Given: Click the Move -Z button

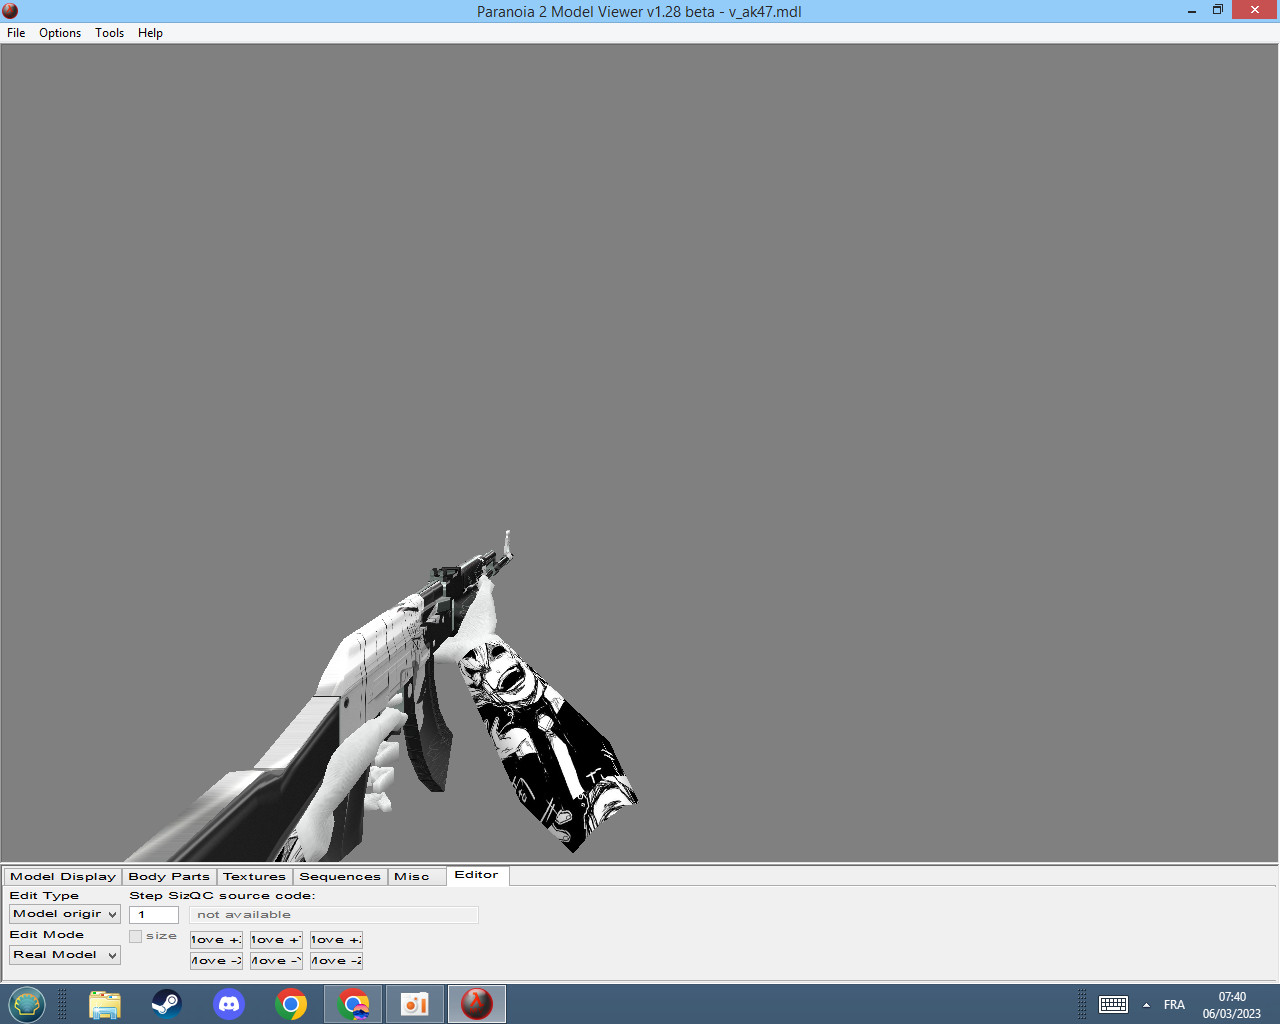Looking at the screenshot, I should 336,960.
